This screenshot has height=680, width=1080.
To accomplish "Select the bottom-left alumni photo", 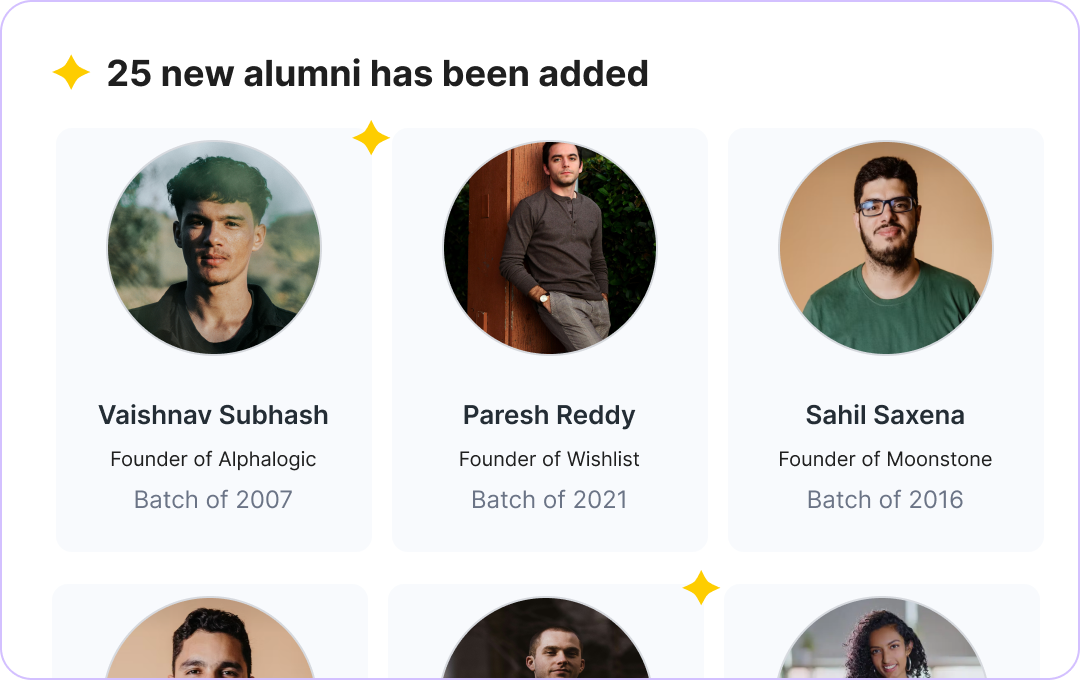I will pyautogui.click(x=210, y=642).
